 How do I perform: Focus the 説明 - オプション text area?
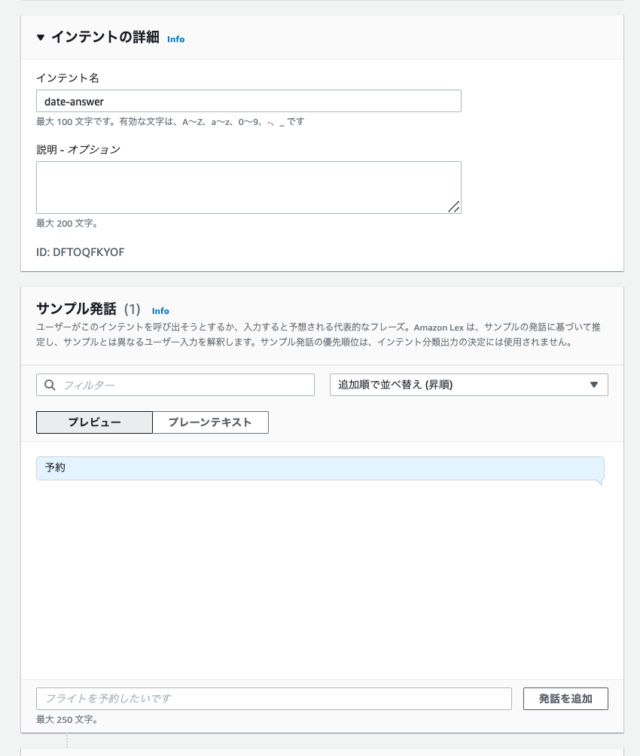tap(248, 188)
